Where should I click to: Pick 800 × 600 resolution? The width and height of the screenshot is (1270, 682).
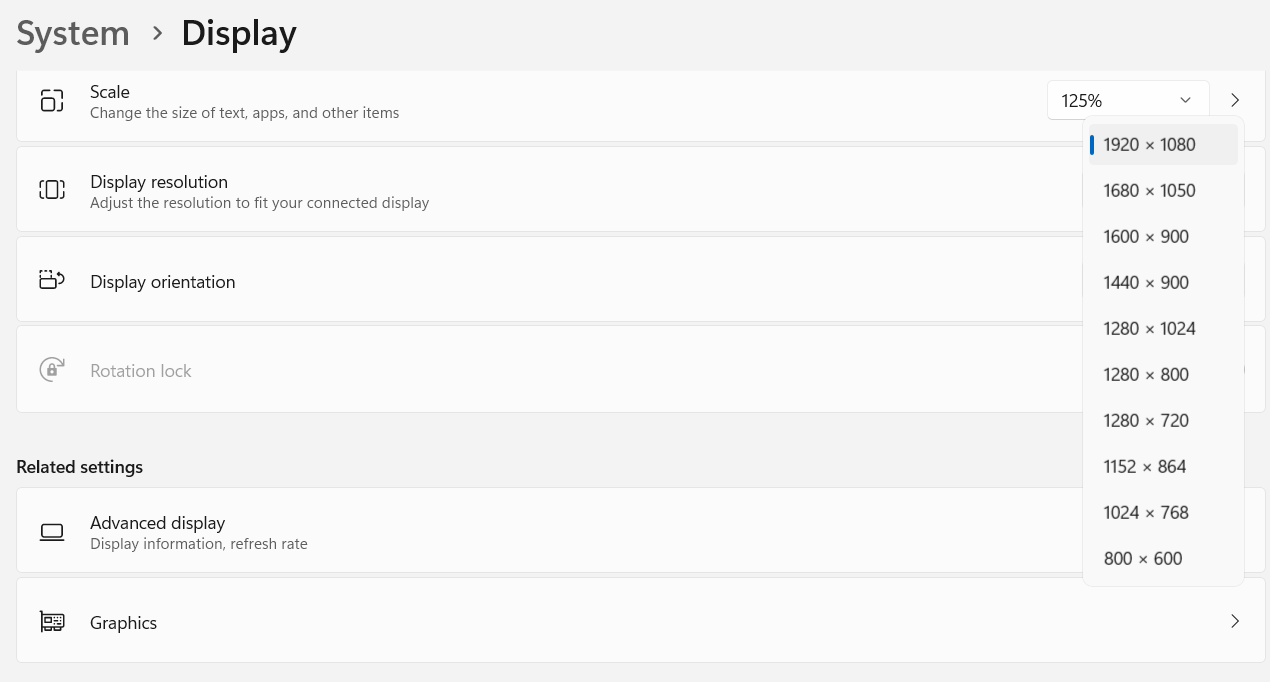1143,559
